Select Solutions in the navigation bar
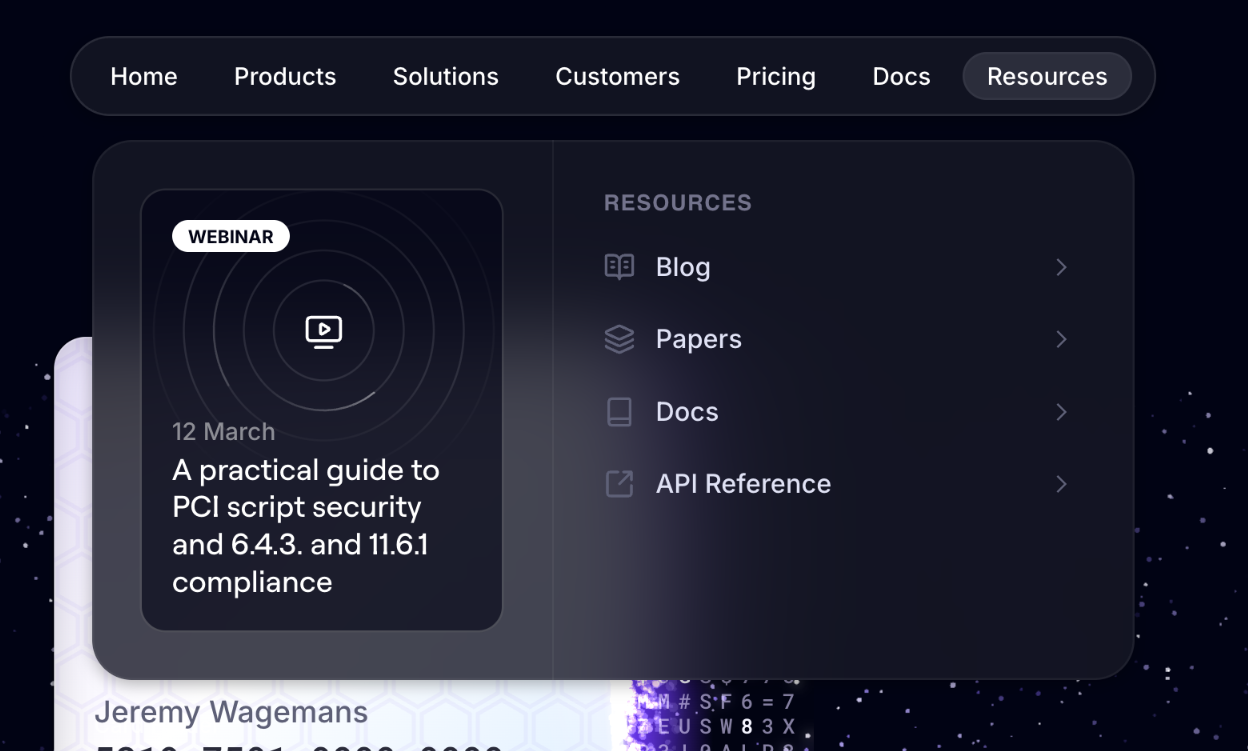The width and height of the screenshot is (1248, 751). tap(445, 77)
